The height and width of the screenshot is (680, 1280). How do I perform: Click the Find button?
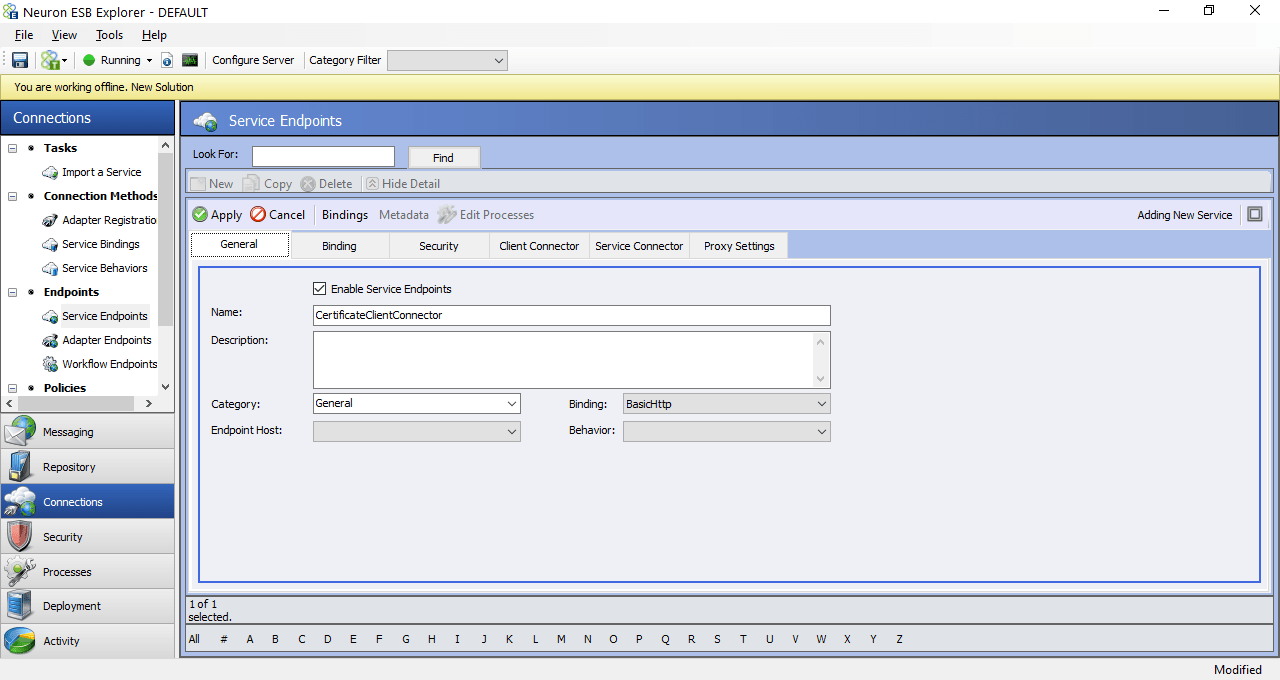[x=444, y=158]
